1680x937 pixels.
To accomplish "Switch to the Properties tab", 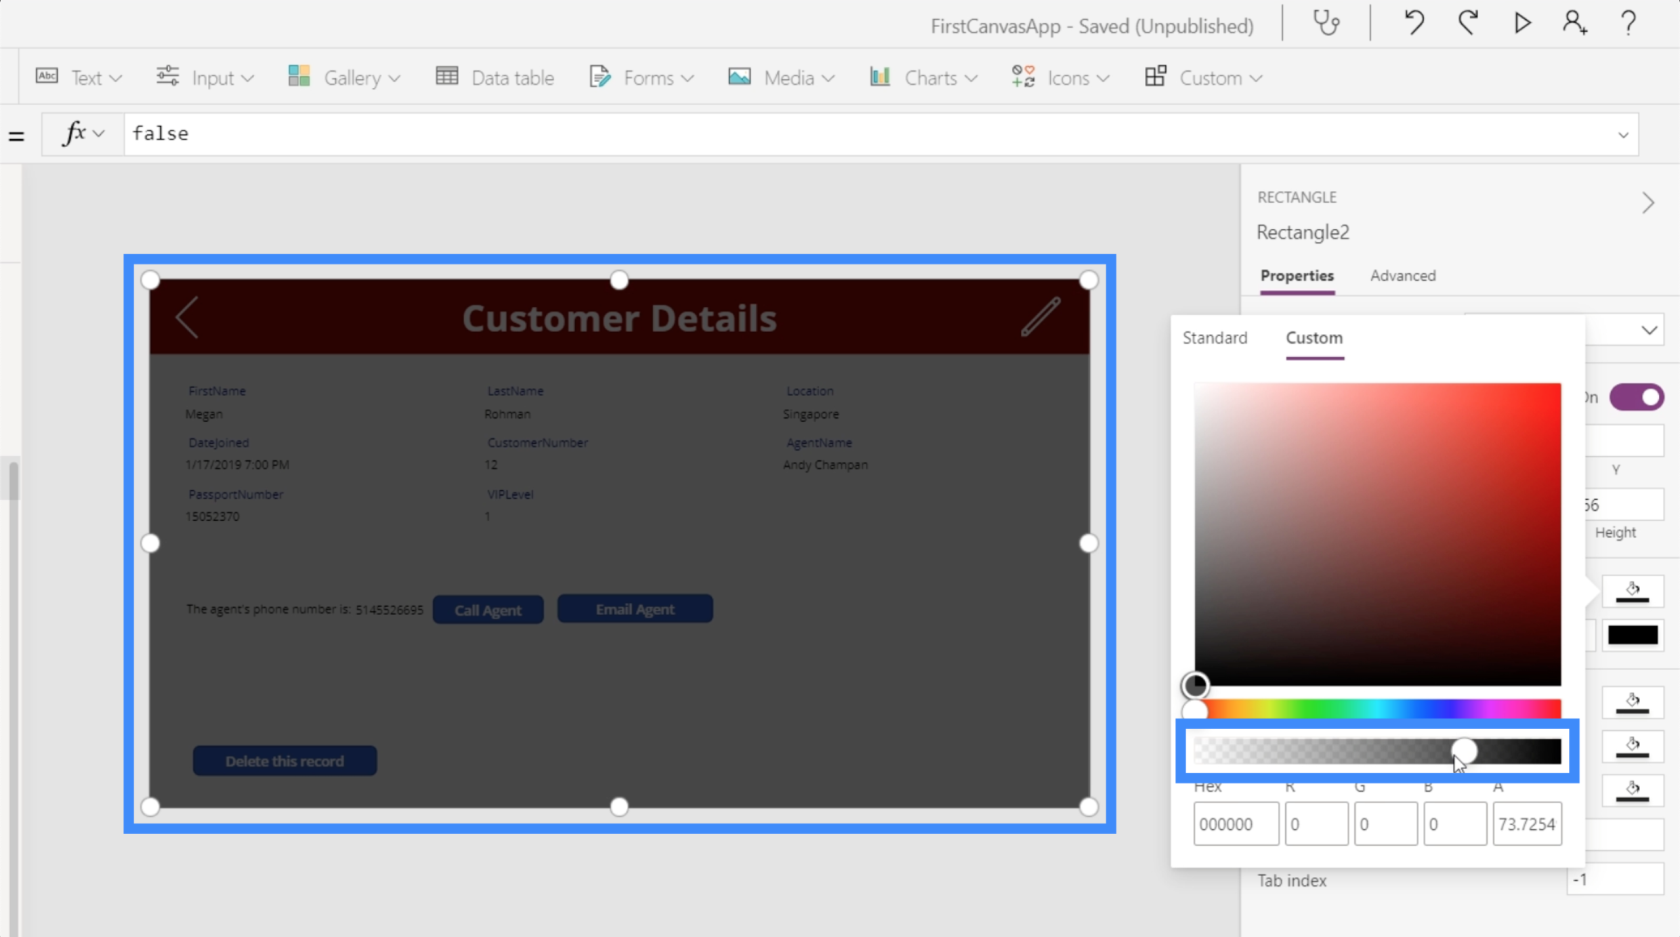I will pyautogui.click(x=1297, y=276).
